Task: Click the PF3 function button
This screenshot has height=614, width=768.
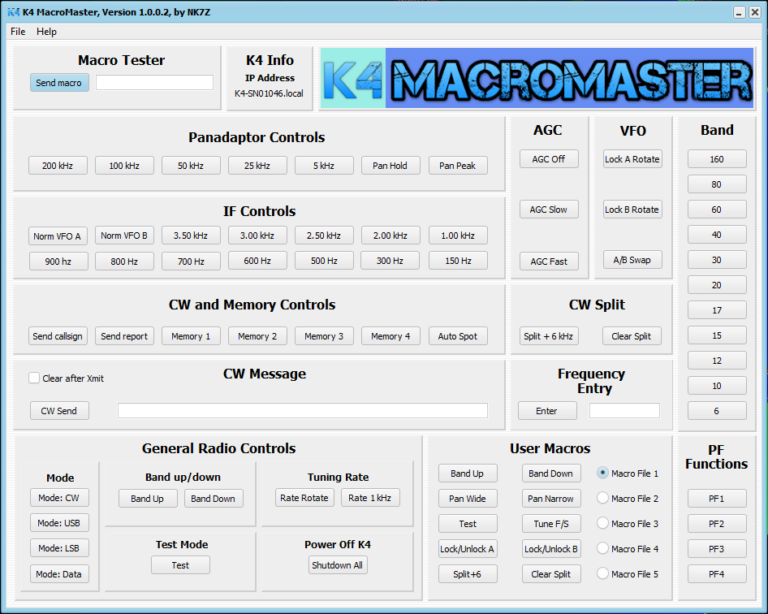Action: point(717,549)
